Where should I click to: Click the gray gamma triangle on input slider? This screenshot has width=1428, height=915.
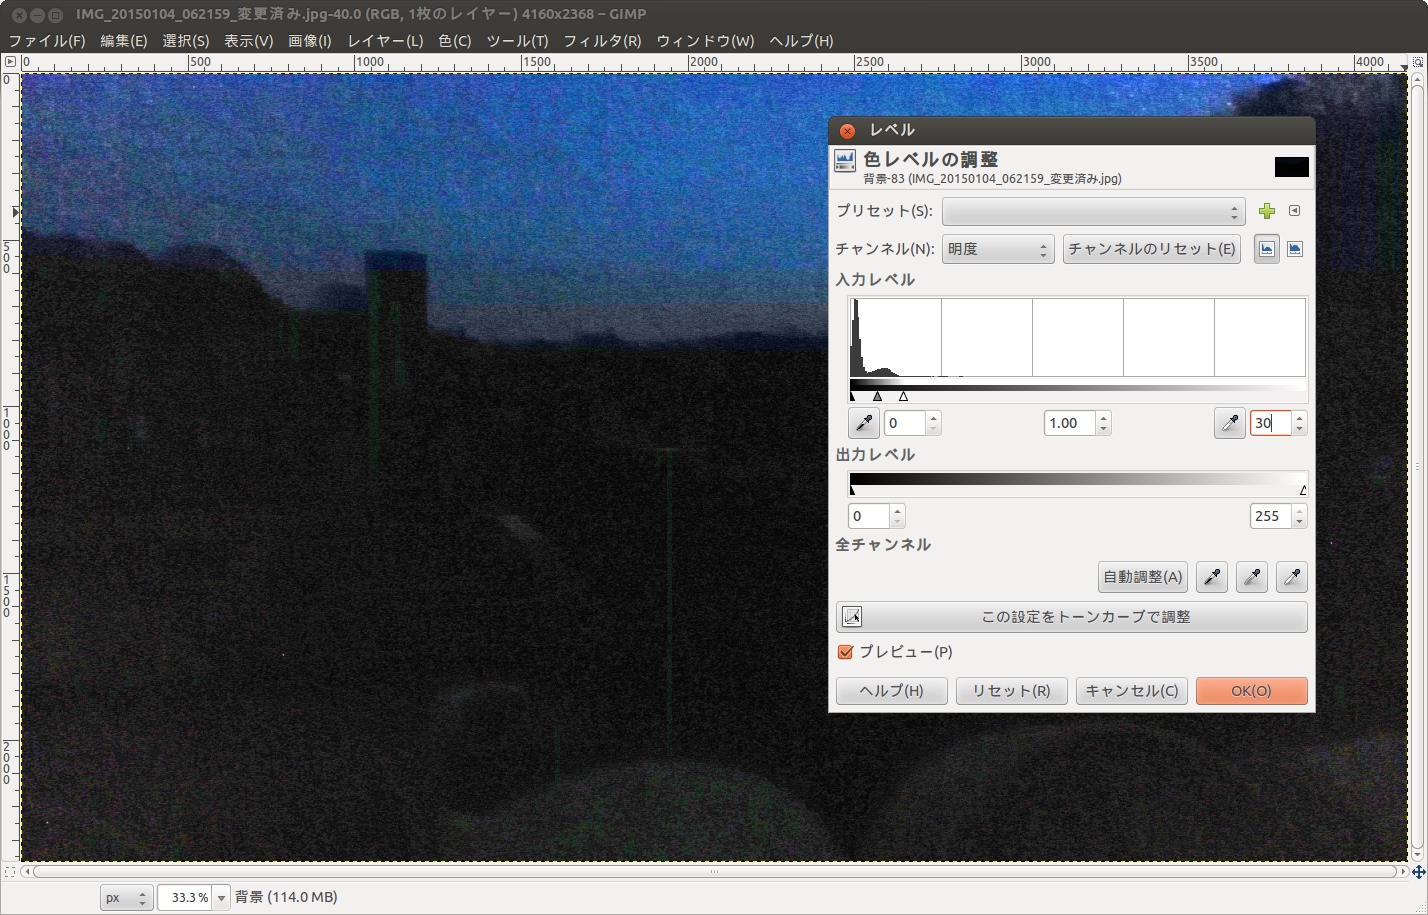(877, 397)
